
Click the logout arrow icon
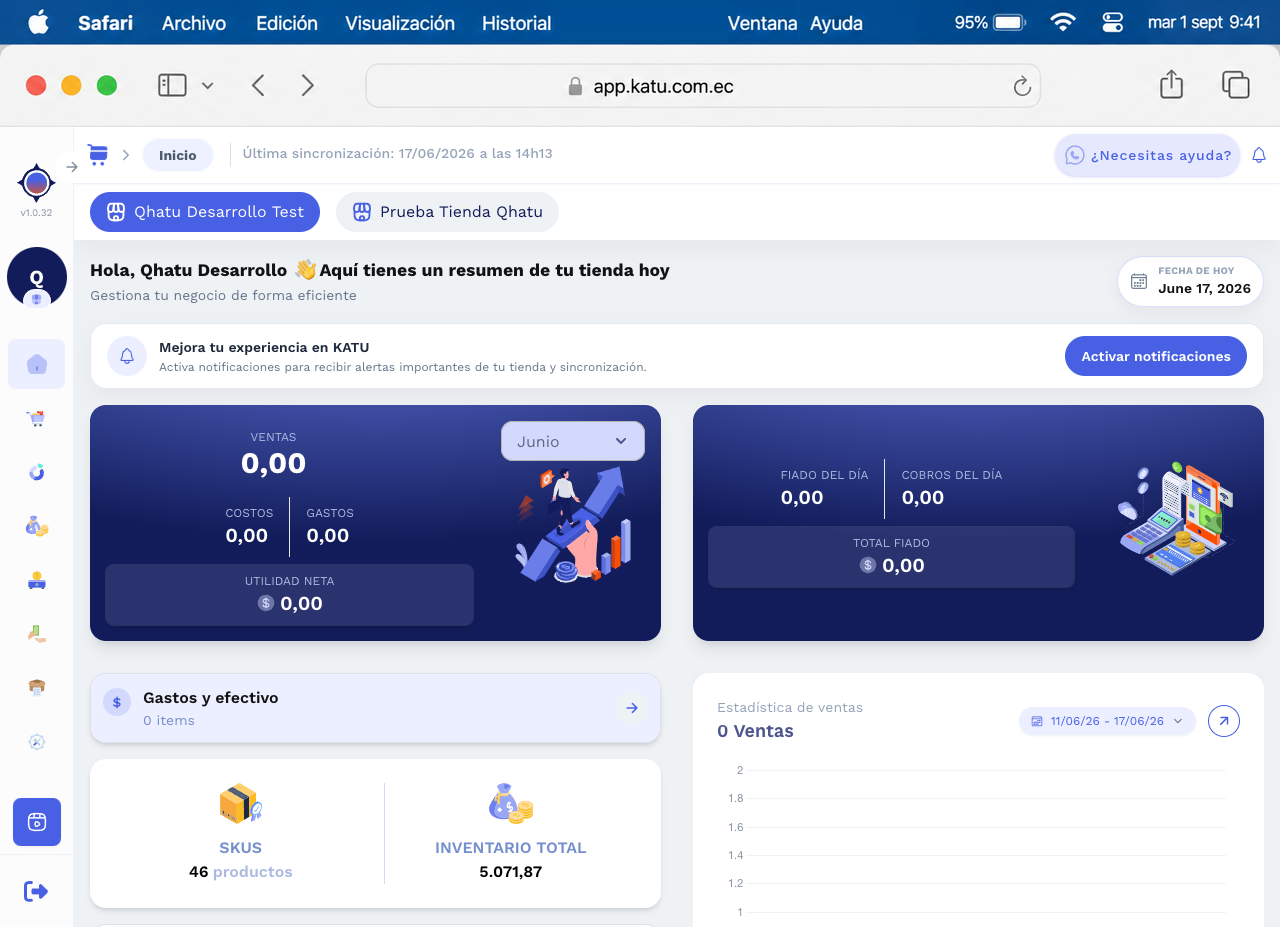36,891
